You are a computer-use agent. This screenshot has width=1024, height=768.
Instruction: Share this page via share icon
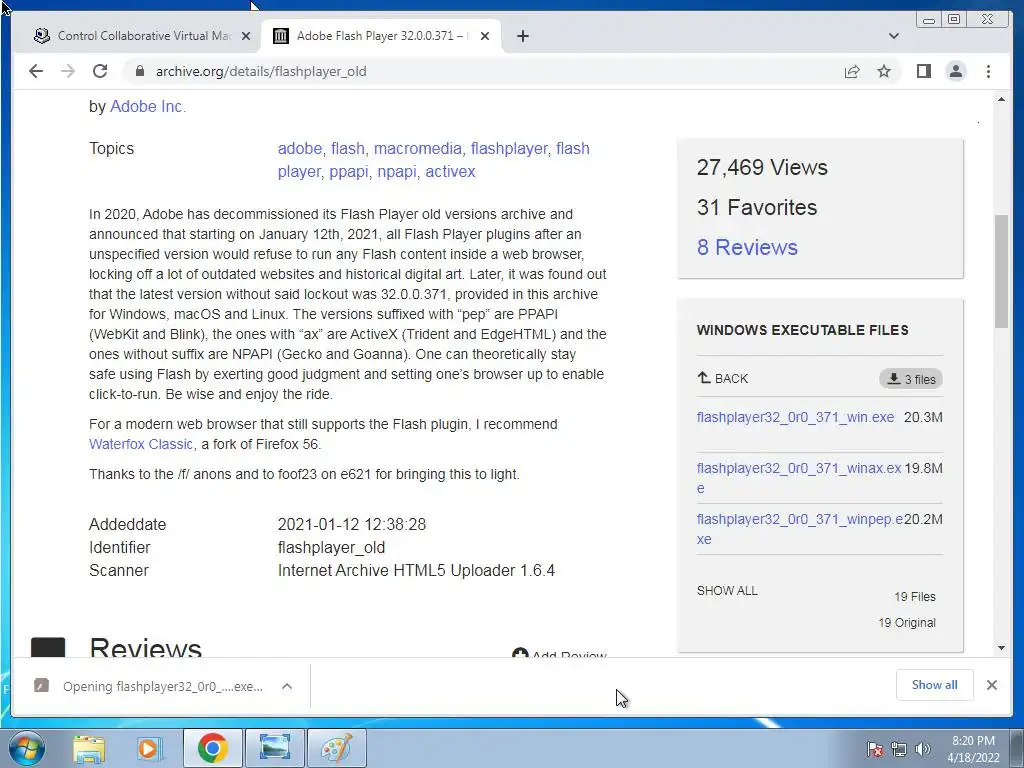[852, 71]
